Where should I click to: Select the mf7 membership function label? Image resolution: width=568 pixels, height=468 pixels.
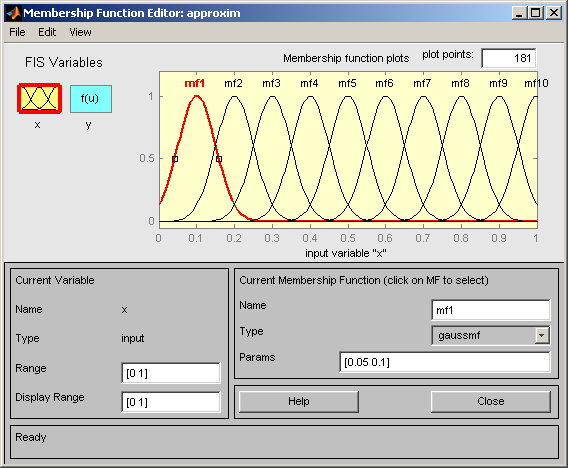tap(422, 83)
